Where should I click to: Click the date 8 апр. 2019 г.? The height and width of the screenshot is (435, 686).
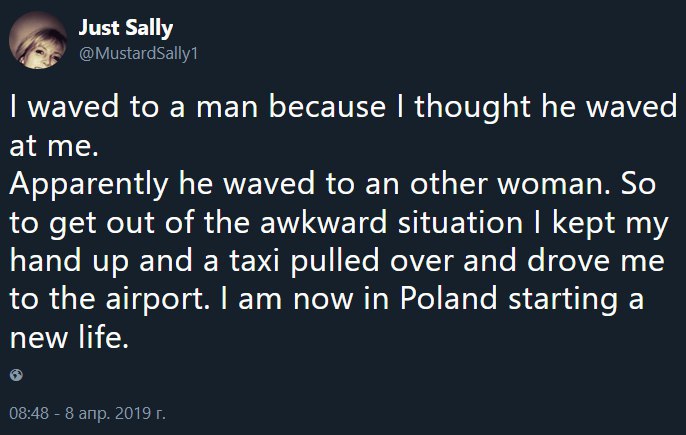point(116,413)
